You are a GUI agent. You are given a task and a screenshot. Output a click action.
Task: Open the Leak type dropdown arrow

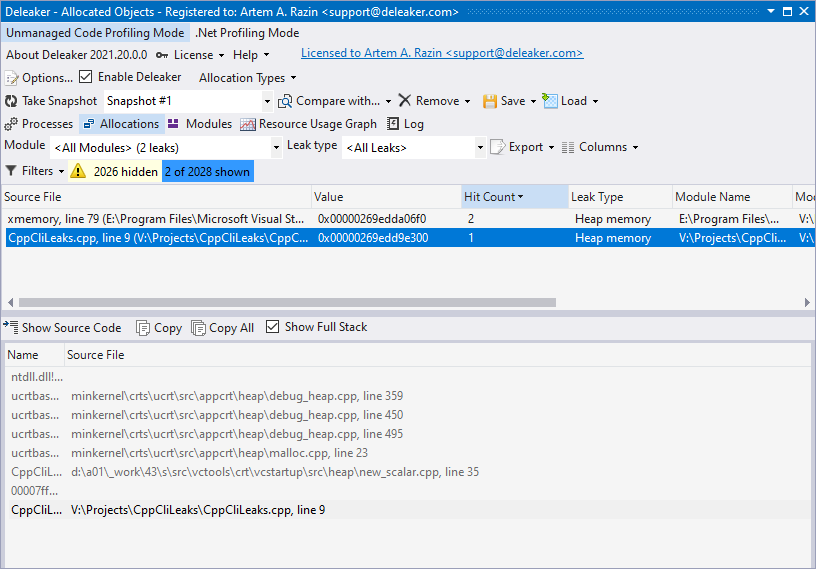[x=480, y=148]
